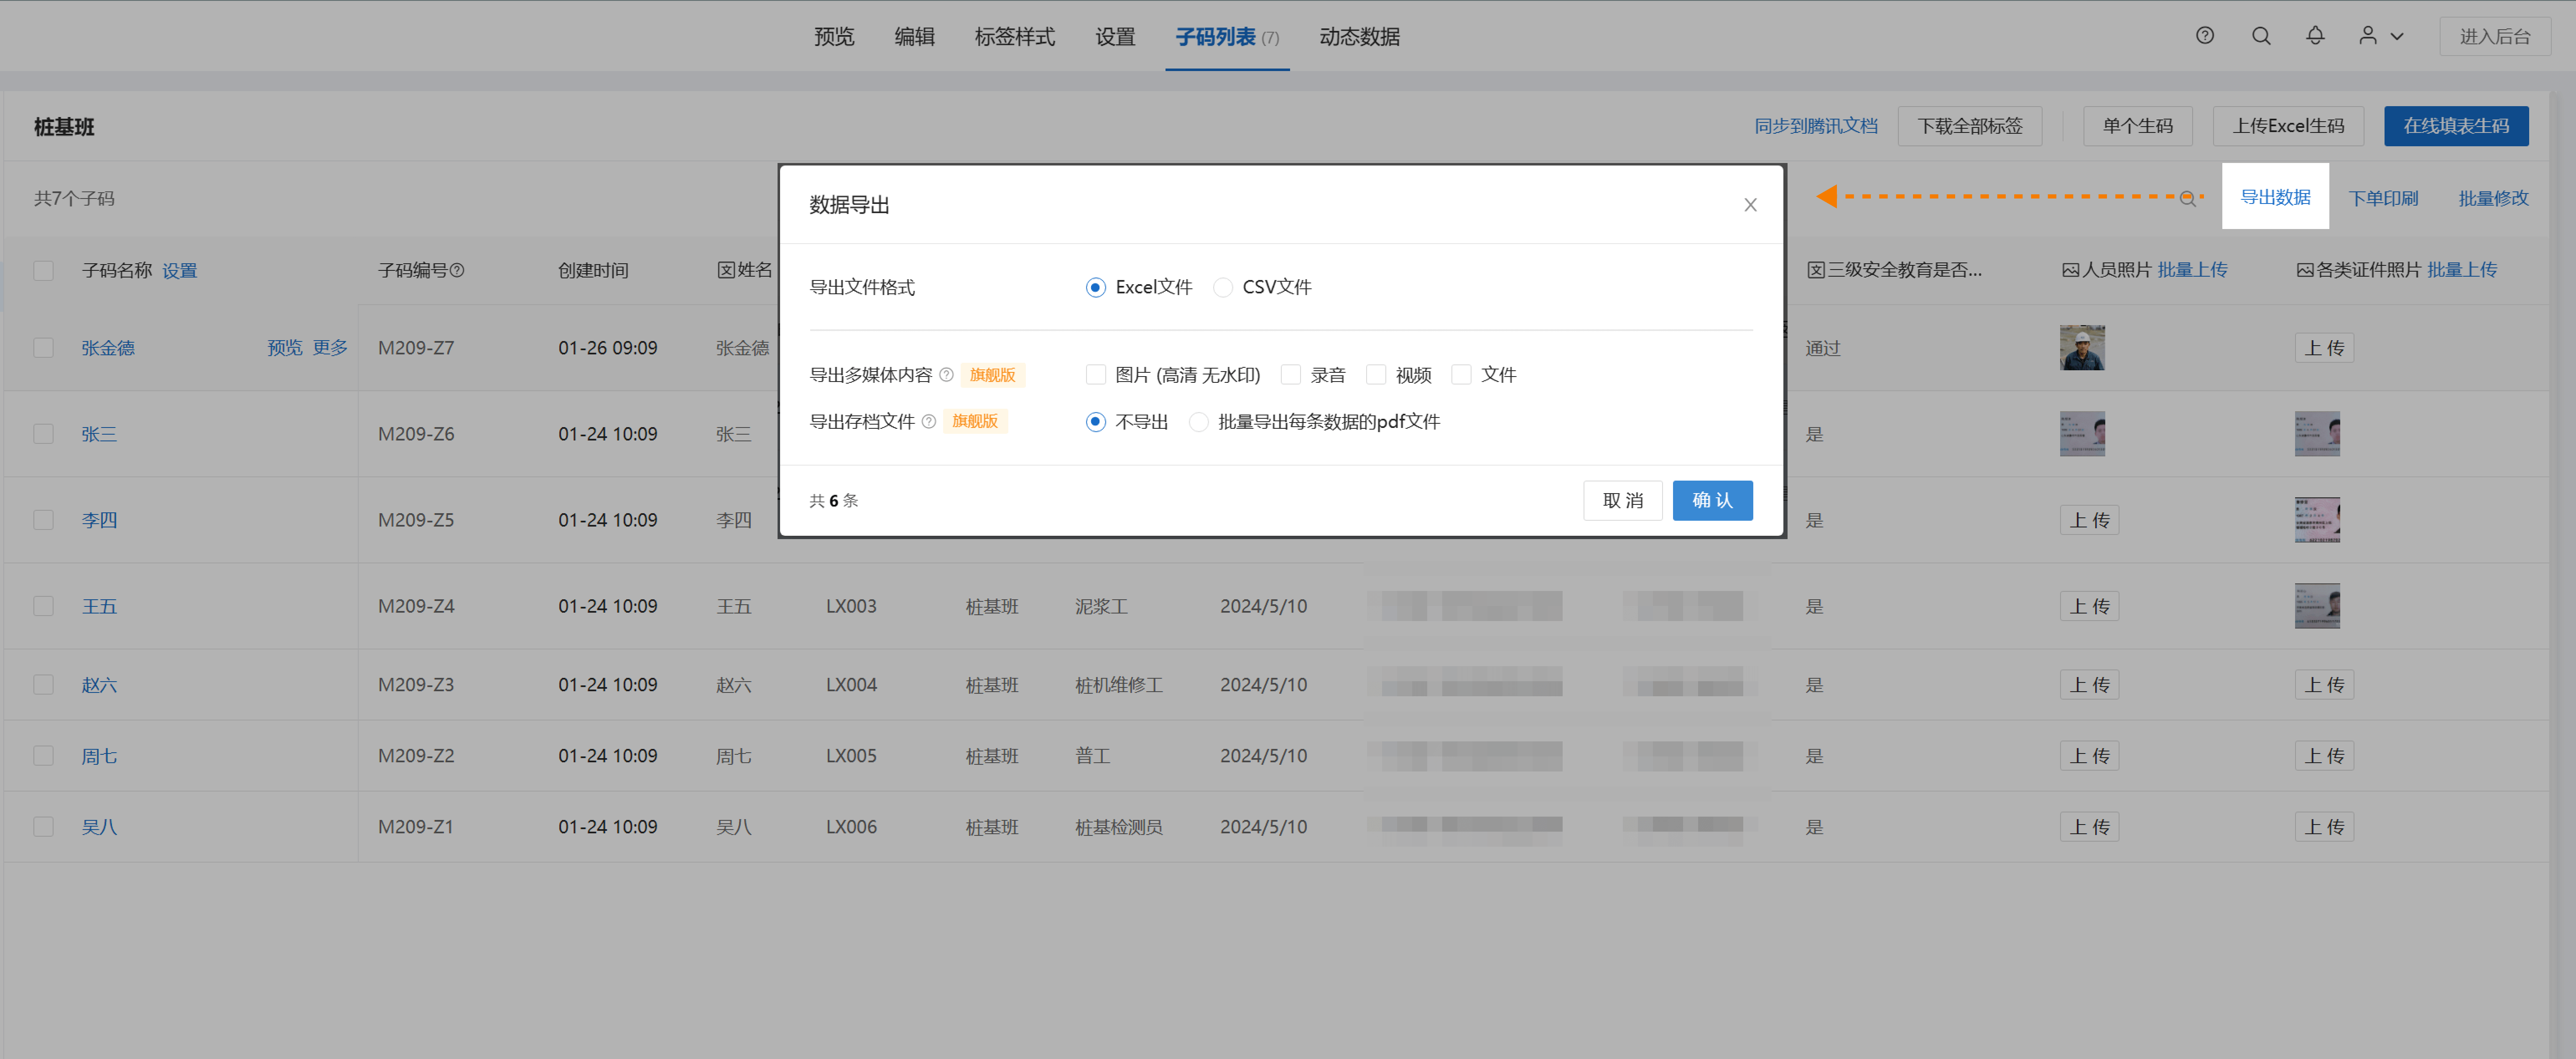The height and width of the screenshot is (1059, 2576).
Task: Click 上传Excel生码 button
Action: 2288,126
